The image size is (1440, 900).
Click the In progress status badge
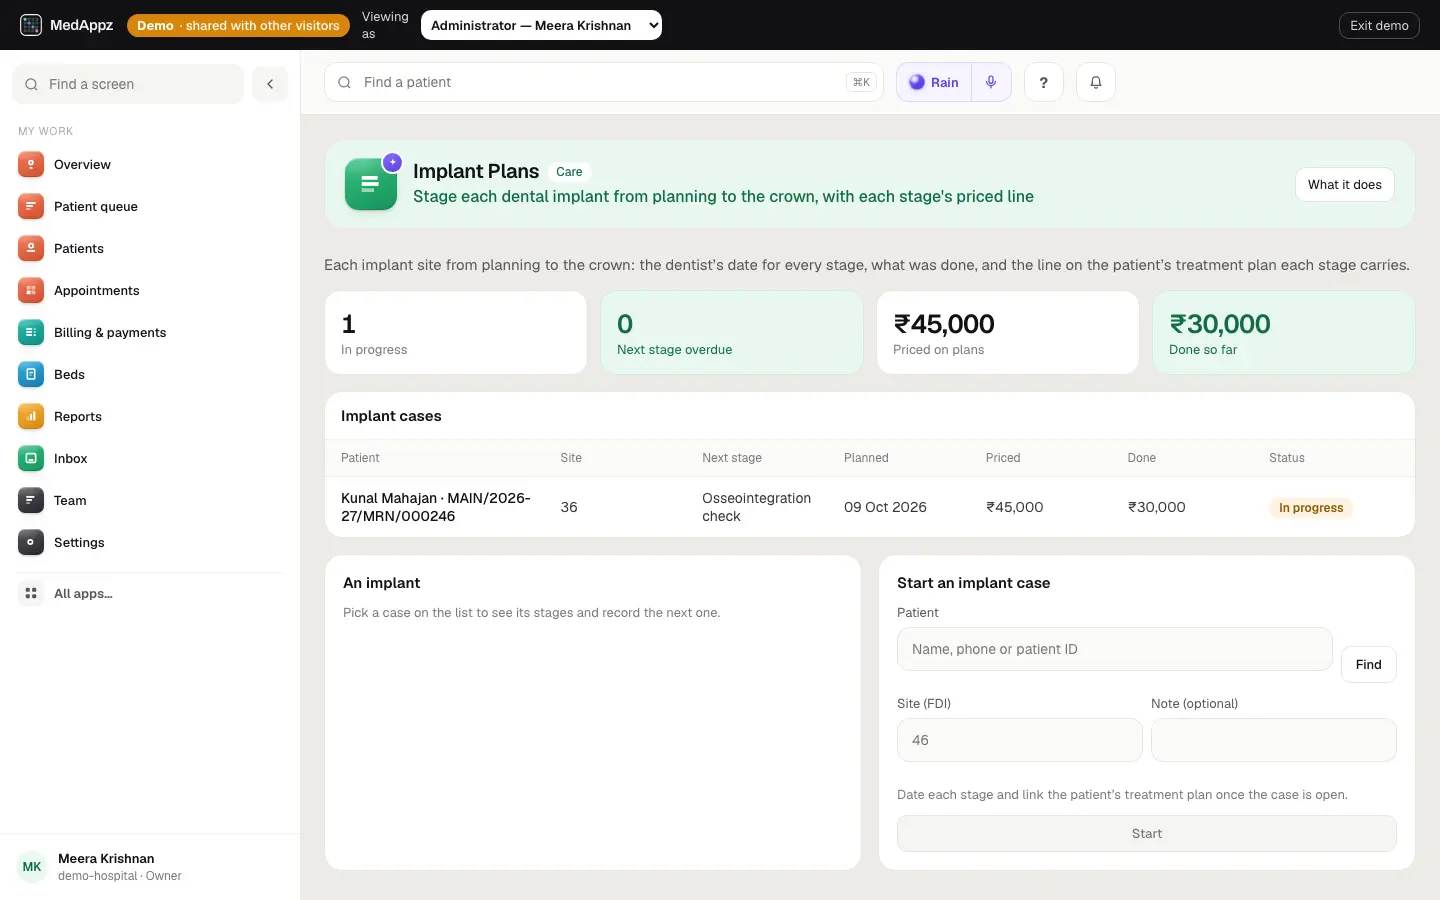coord(1311,508)
